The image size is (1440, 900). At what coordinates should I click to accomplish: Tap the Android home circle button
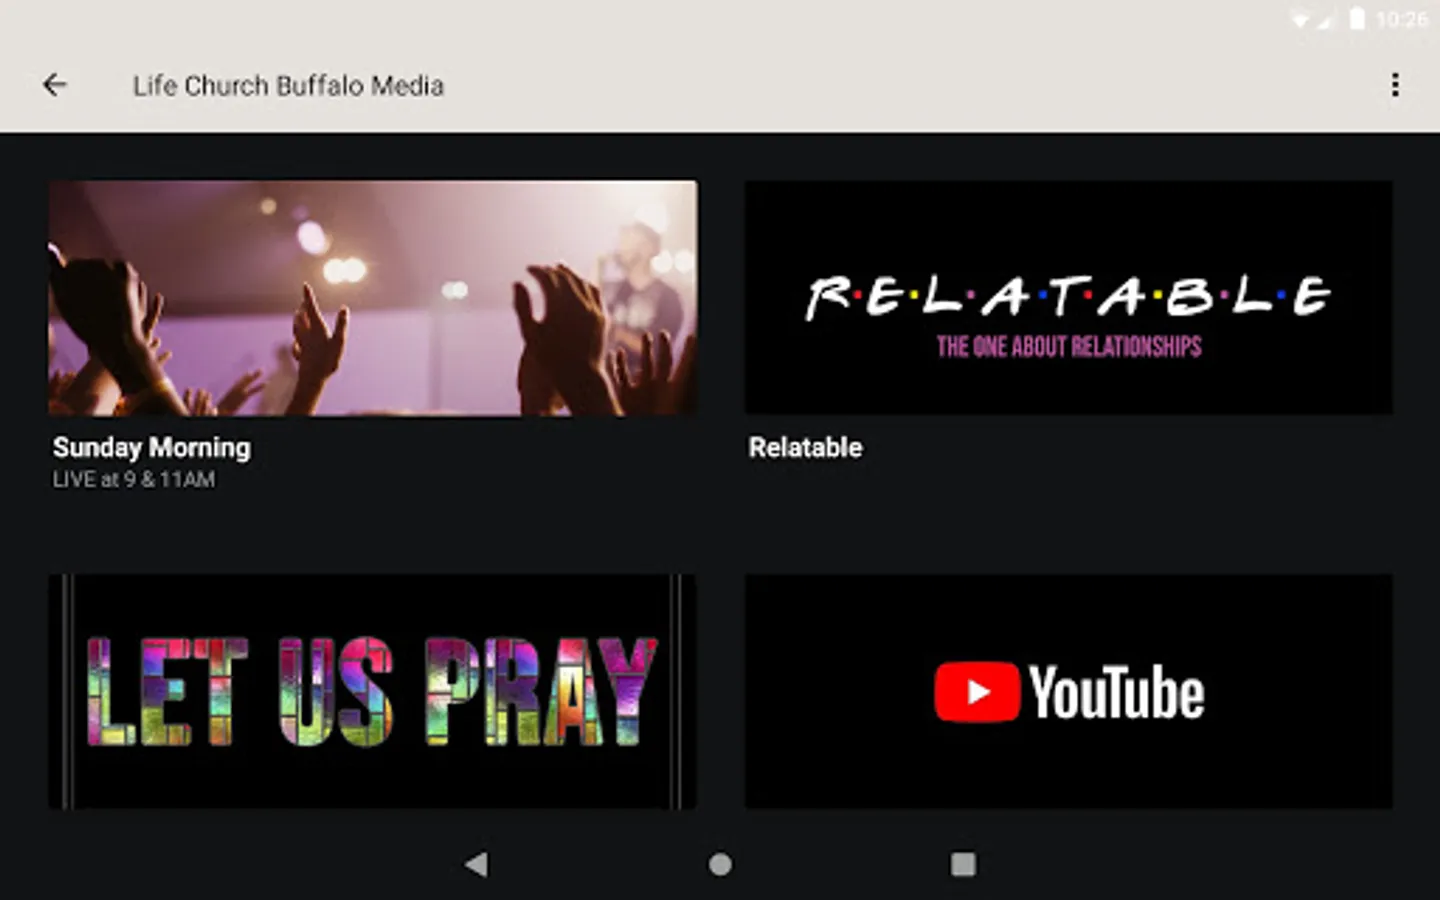(720, 864)
